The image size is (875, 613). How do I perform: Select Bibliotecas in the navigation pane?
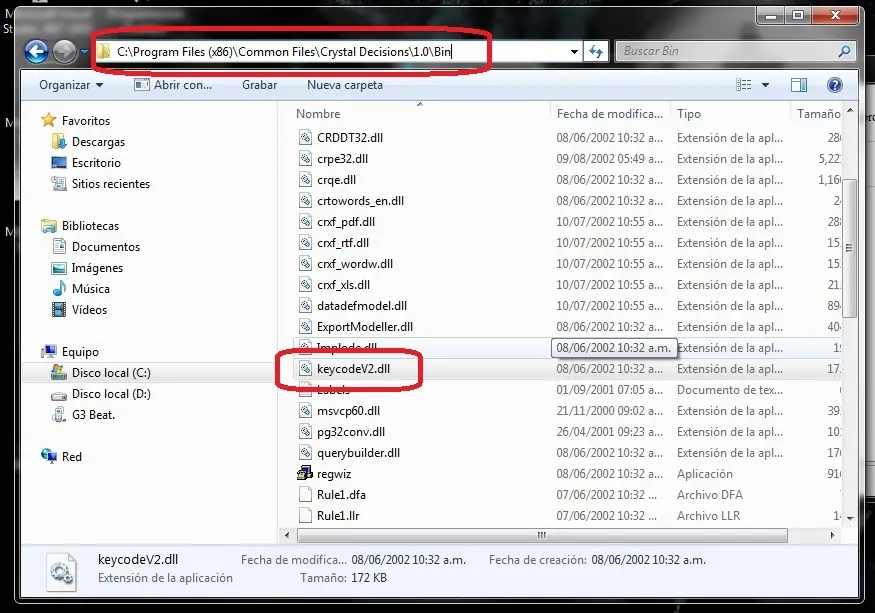(x=90, y=226)
